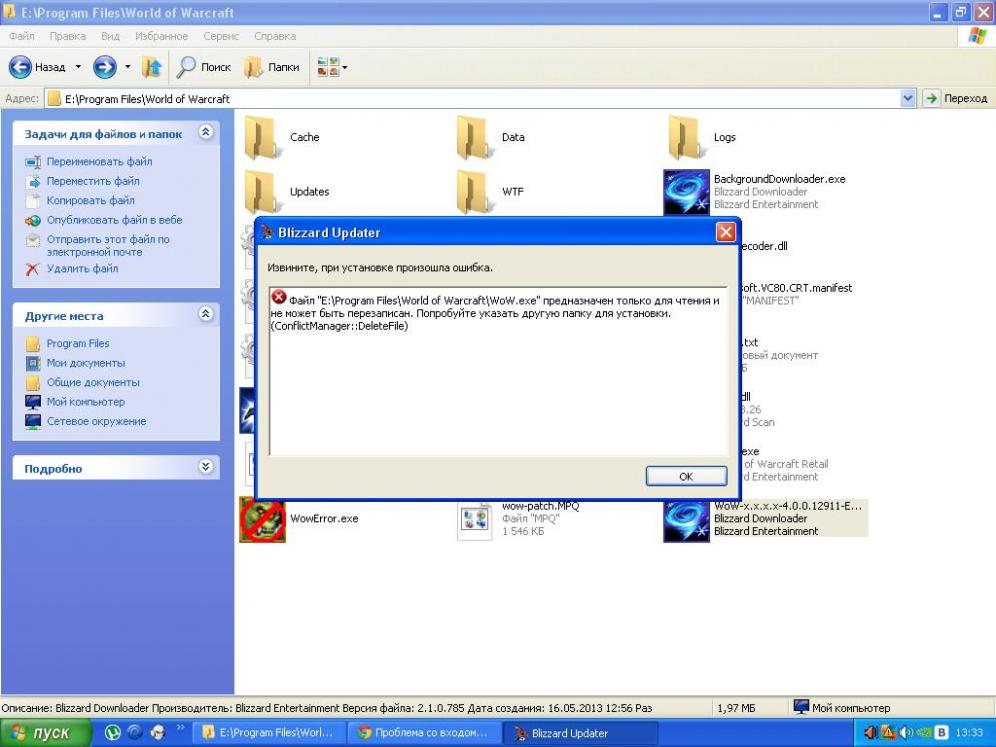The image size is (996, 747).
Task: Open the Файл menu
Action: click(22, 36)
